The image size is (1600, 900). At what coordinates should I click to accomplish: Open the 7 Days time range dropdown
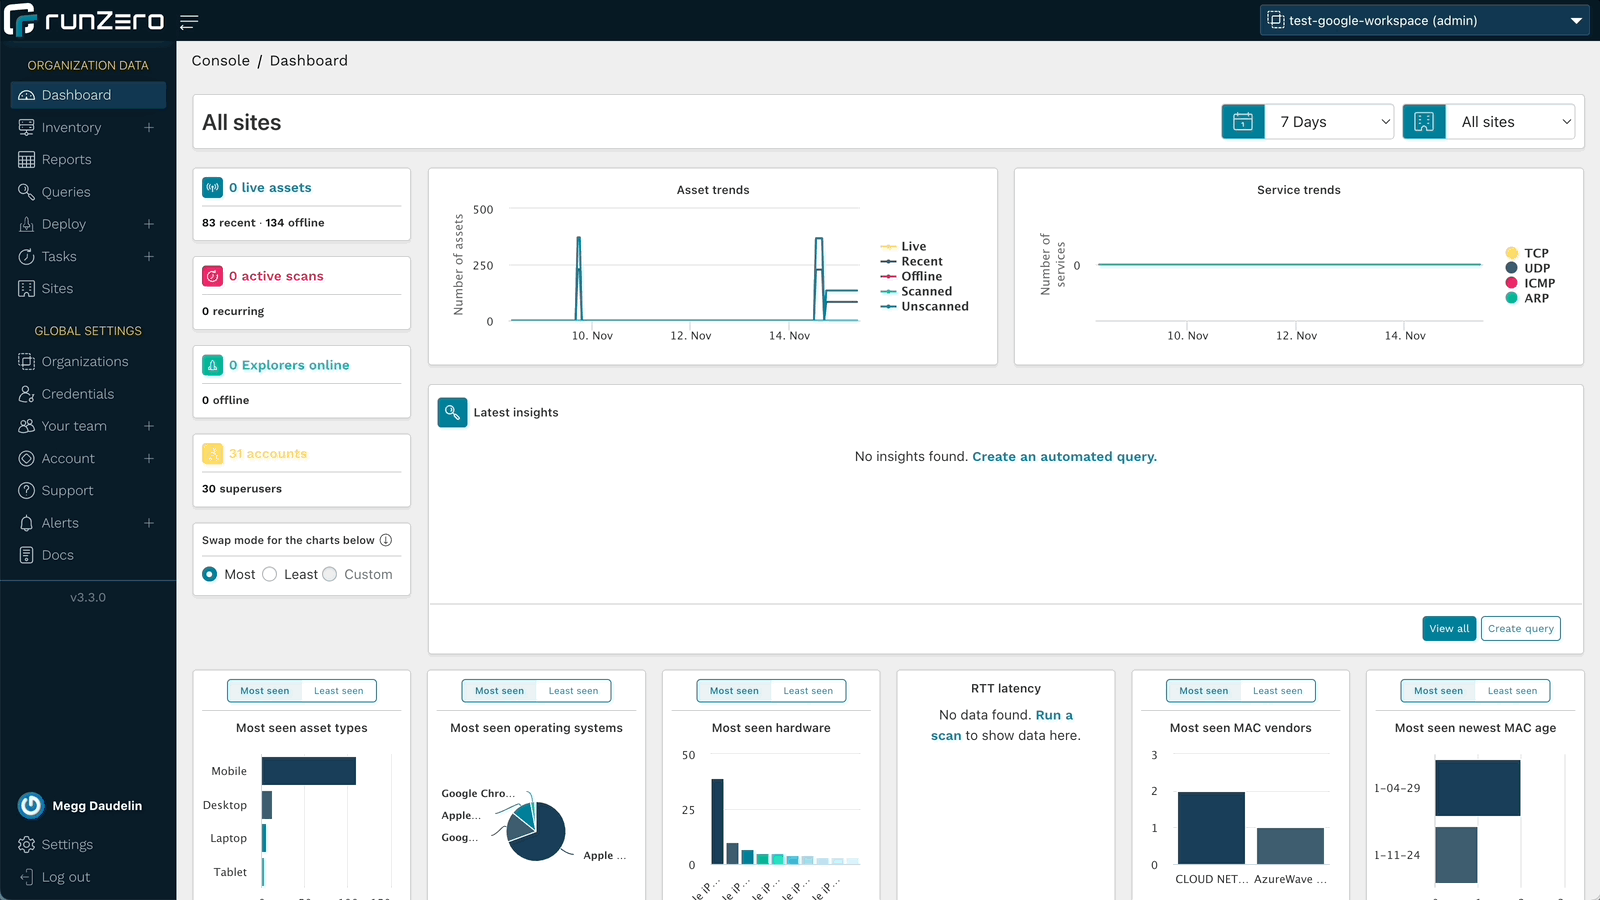coord(1330,122)
